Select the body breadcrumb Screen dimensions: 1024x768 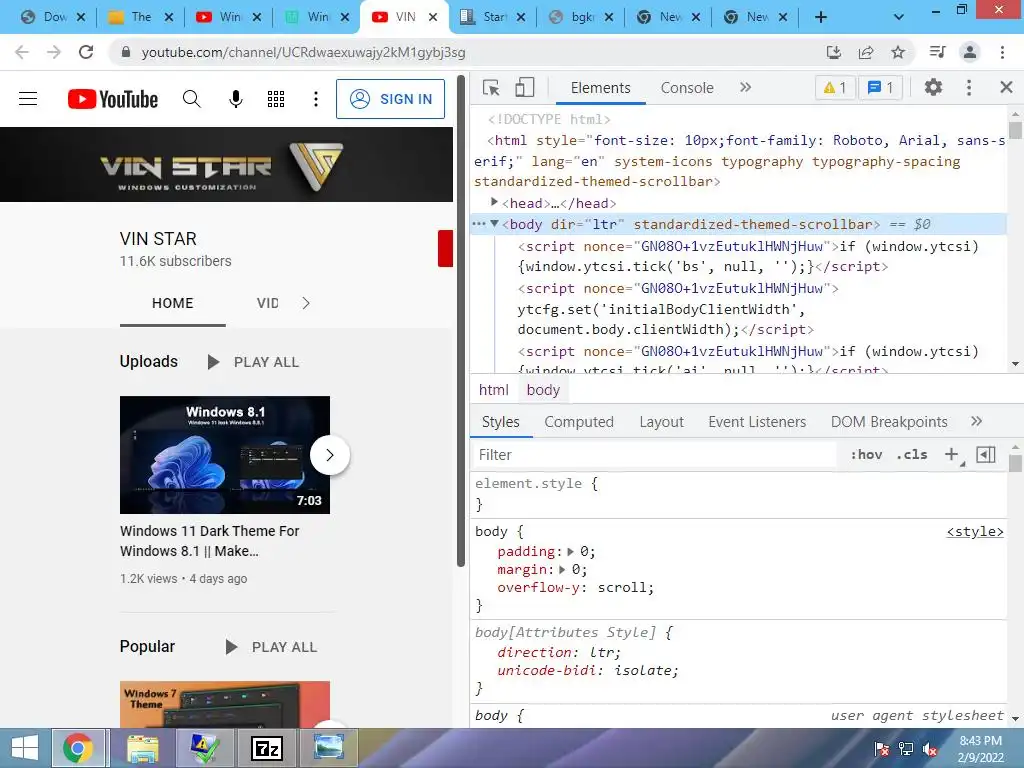543,390
